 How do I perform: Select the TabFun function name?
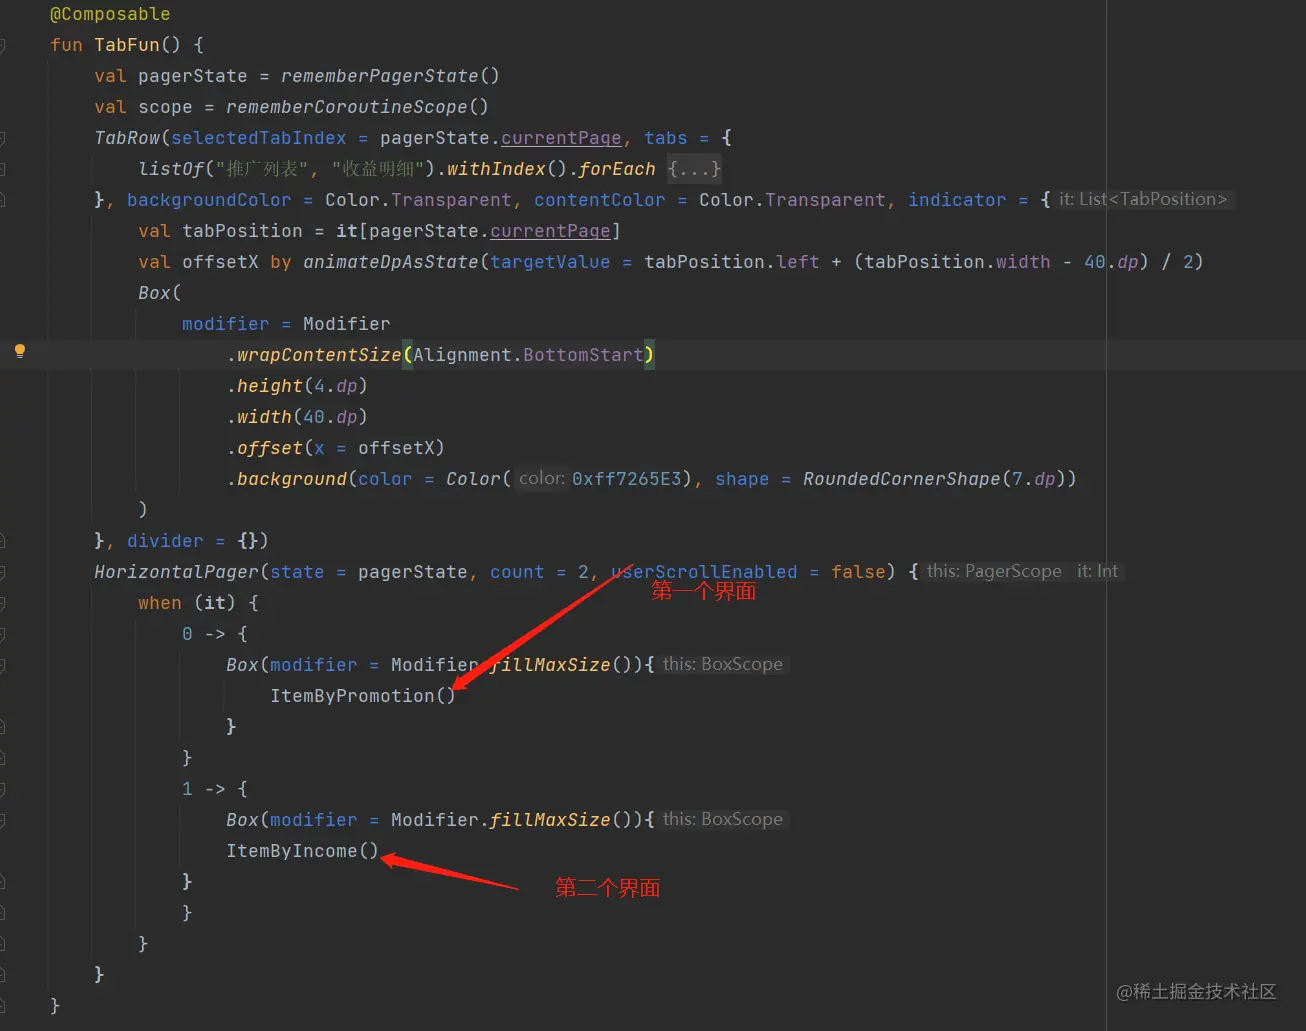(127, 45)
